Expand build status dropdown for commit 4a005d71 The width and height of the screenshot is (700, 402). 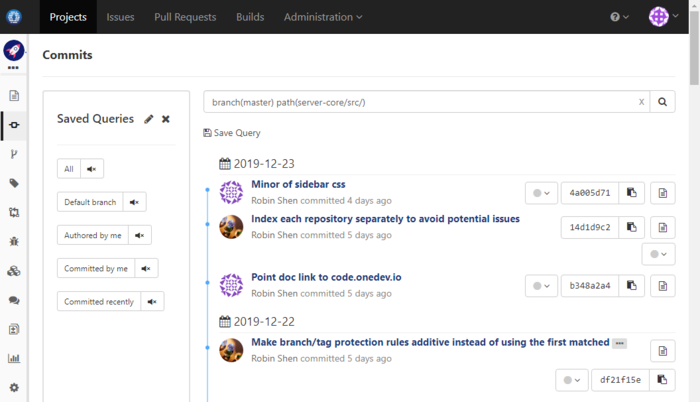point(541,193)
